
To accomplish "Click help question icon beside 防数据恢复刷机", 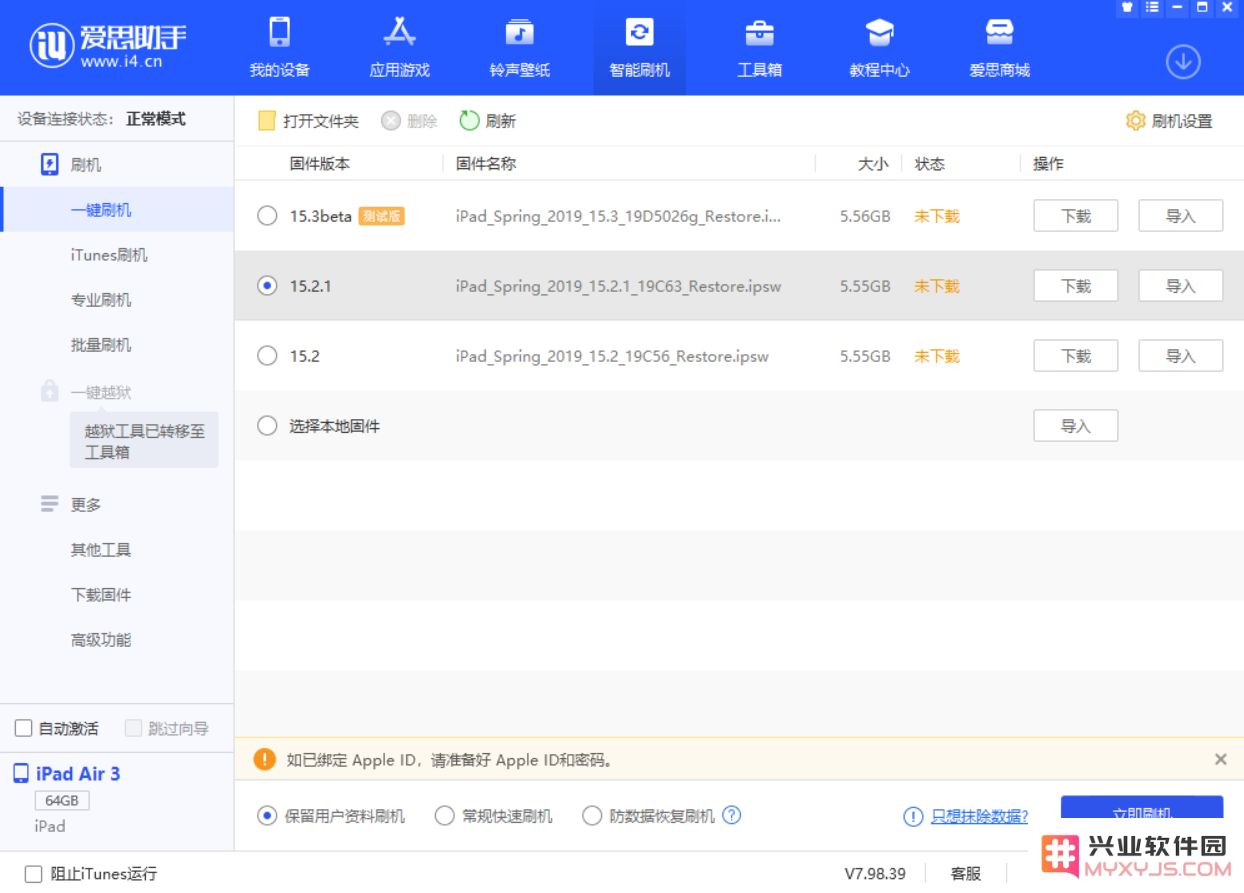I will [x=732, y=815].
